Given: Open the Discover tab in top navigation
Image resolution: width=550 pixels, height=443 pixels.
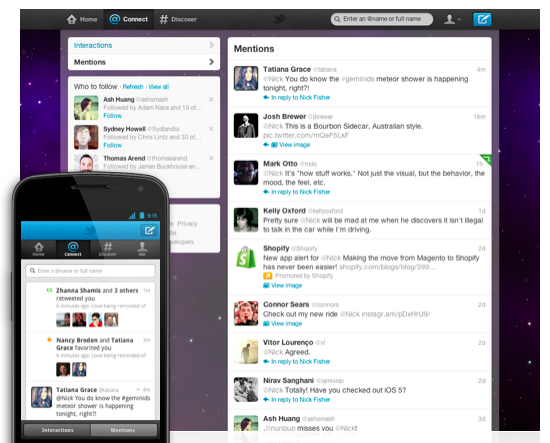Looking at the screenshot, I should tap(178, 19).
